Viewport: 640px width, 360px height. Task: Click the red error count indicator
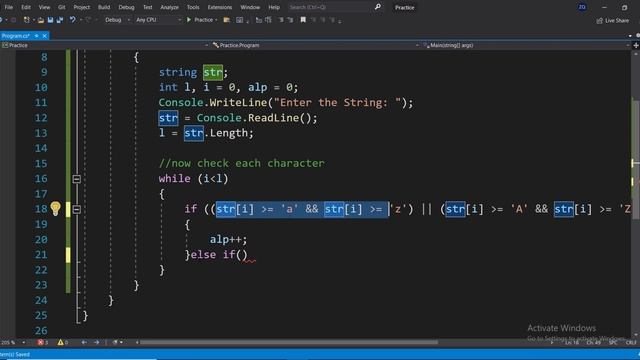[x=42, y=342]
